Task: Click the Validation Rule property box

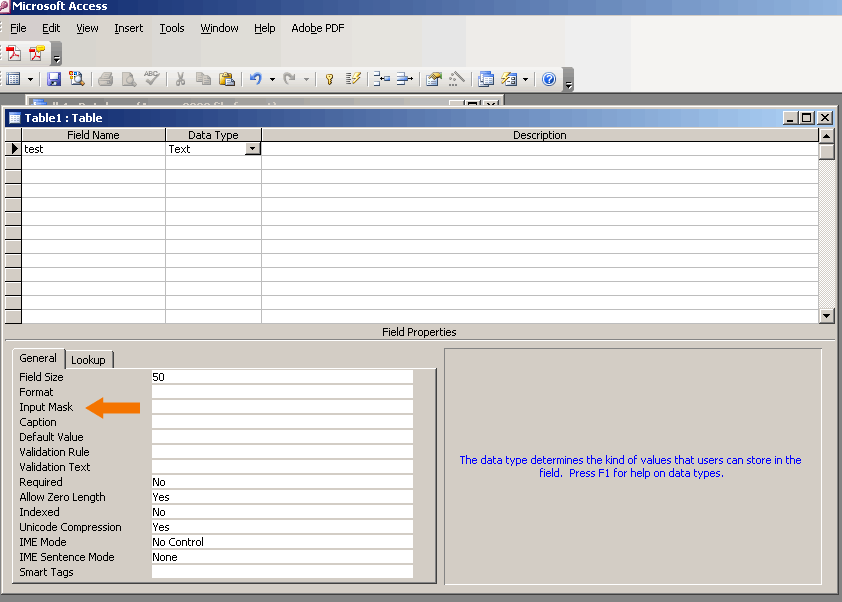Action: click(x=282, y=452)
